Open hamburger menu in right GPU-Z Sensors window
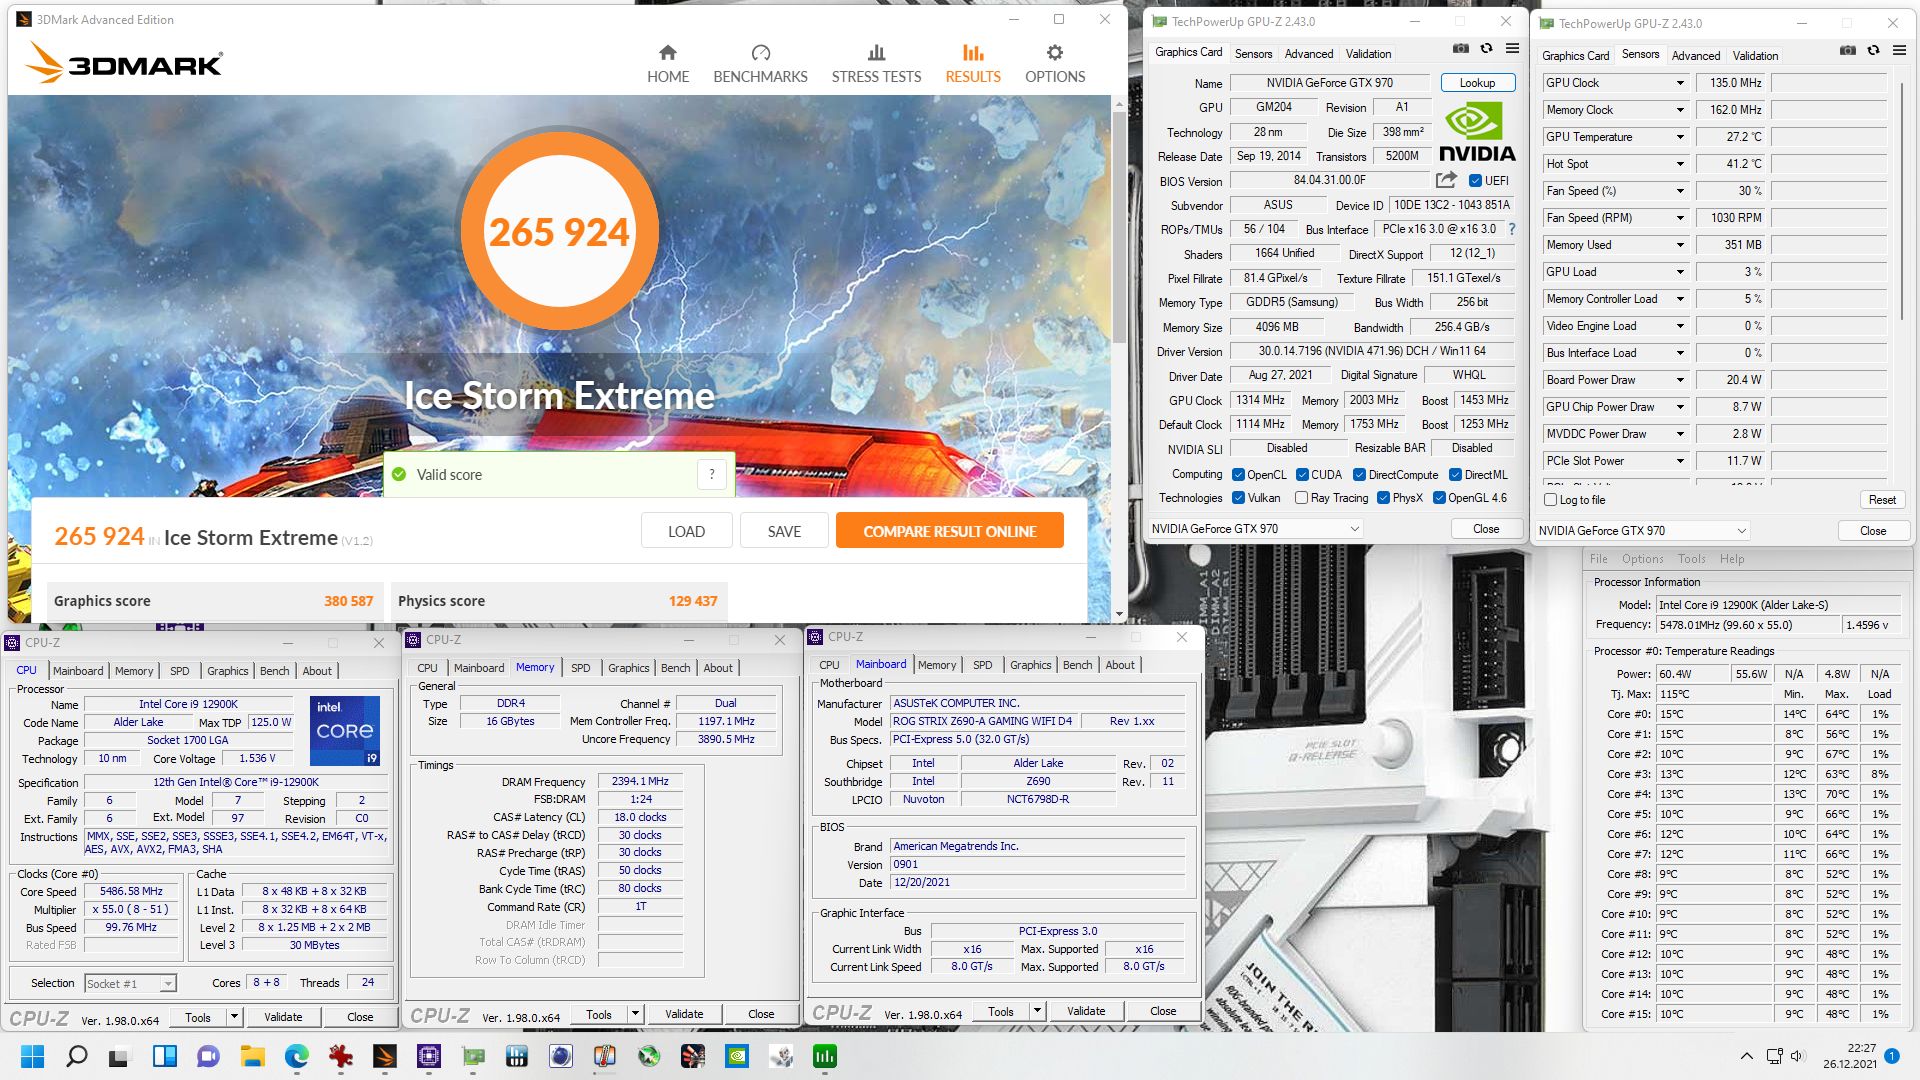Viewport: 1920px width, 1080px height. click(1899, 50)
